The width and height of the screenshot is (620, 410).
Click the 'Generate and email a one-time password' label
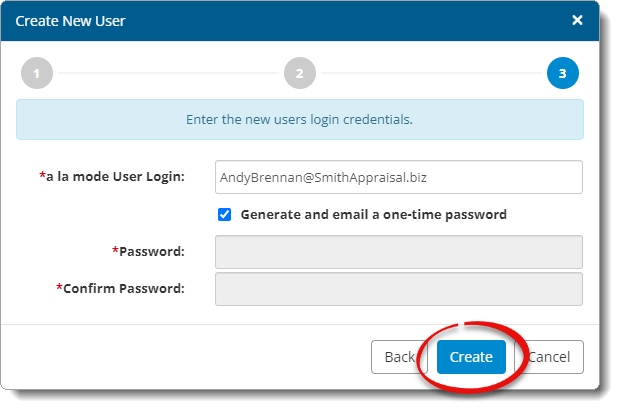[x=373, y=214]
